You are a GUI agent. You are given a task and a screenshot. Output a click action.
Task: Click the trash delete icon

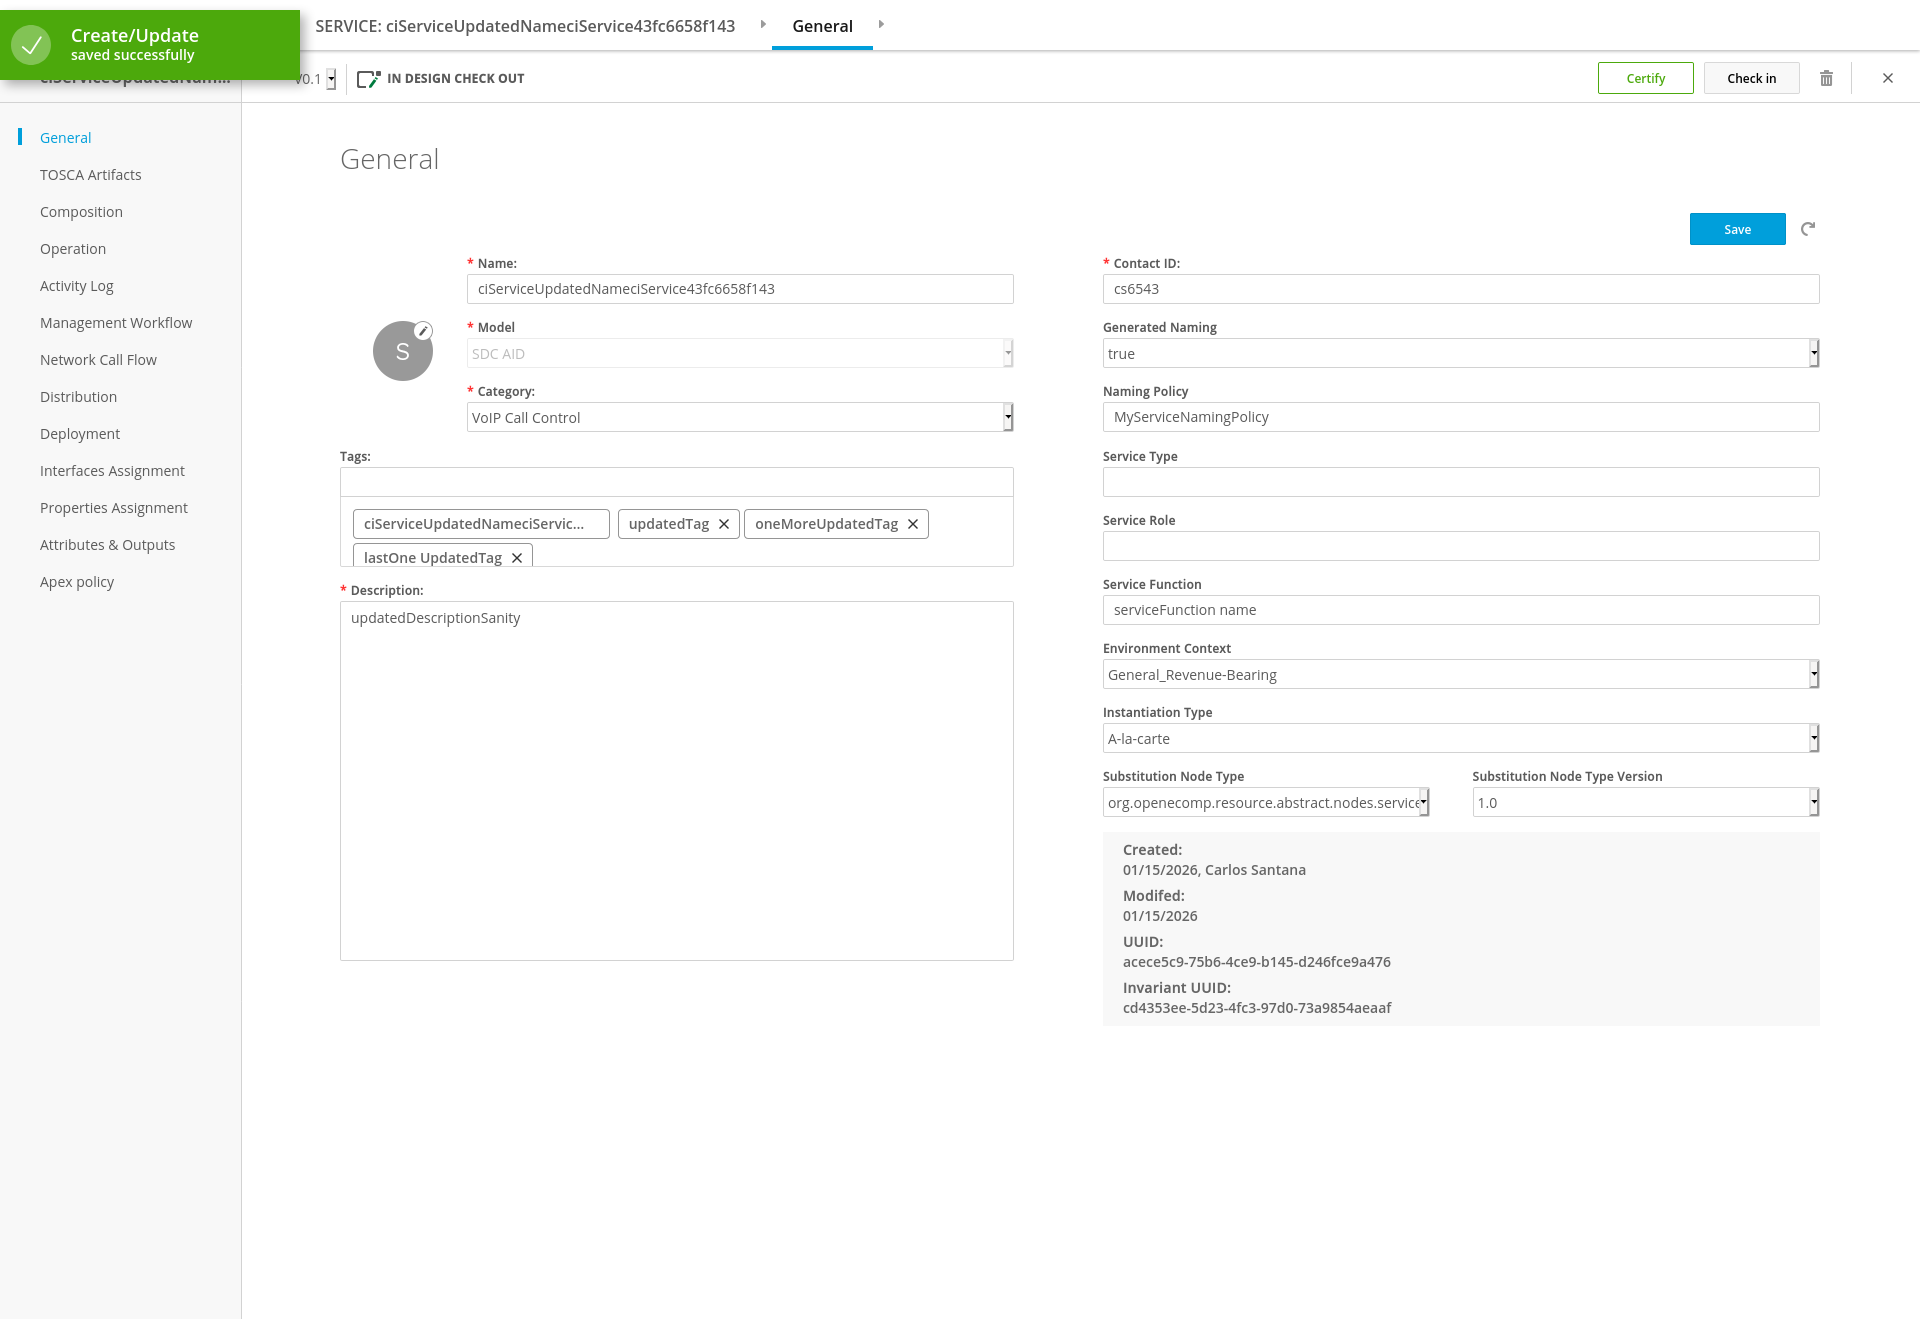1826,78
